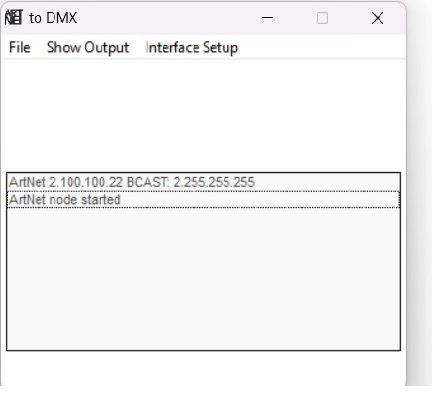
Task: Click the blank panel above the log list
Action: tap(203, 115)
